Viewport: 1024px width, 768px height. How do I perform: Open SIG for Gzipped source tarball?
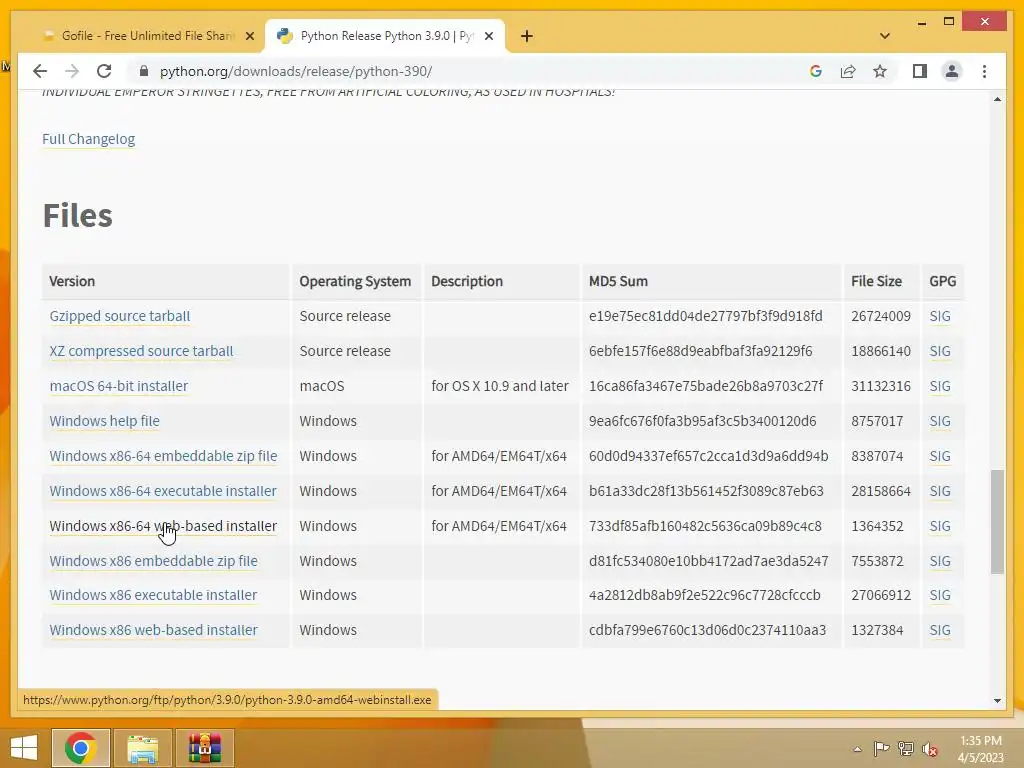click(x=940, y=316)
